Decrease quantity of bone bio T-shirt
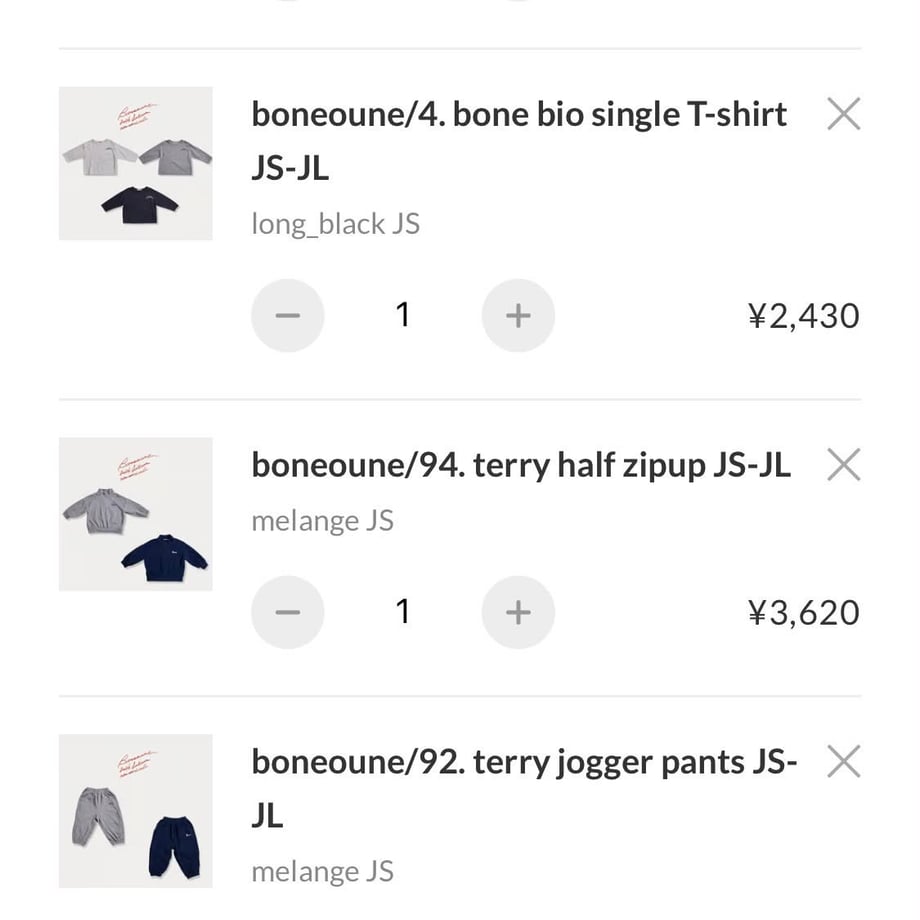 pos(288,316)
